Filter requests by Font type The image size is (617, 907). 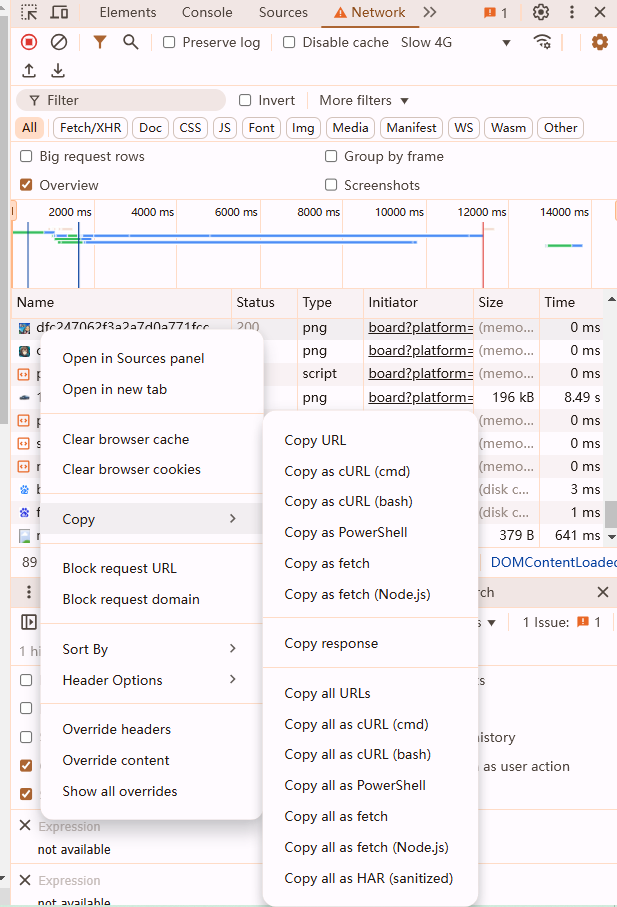(261, 128)
